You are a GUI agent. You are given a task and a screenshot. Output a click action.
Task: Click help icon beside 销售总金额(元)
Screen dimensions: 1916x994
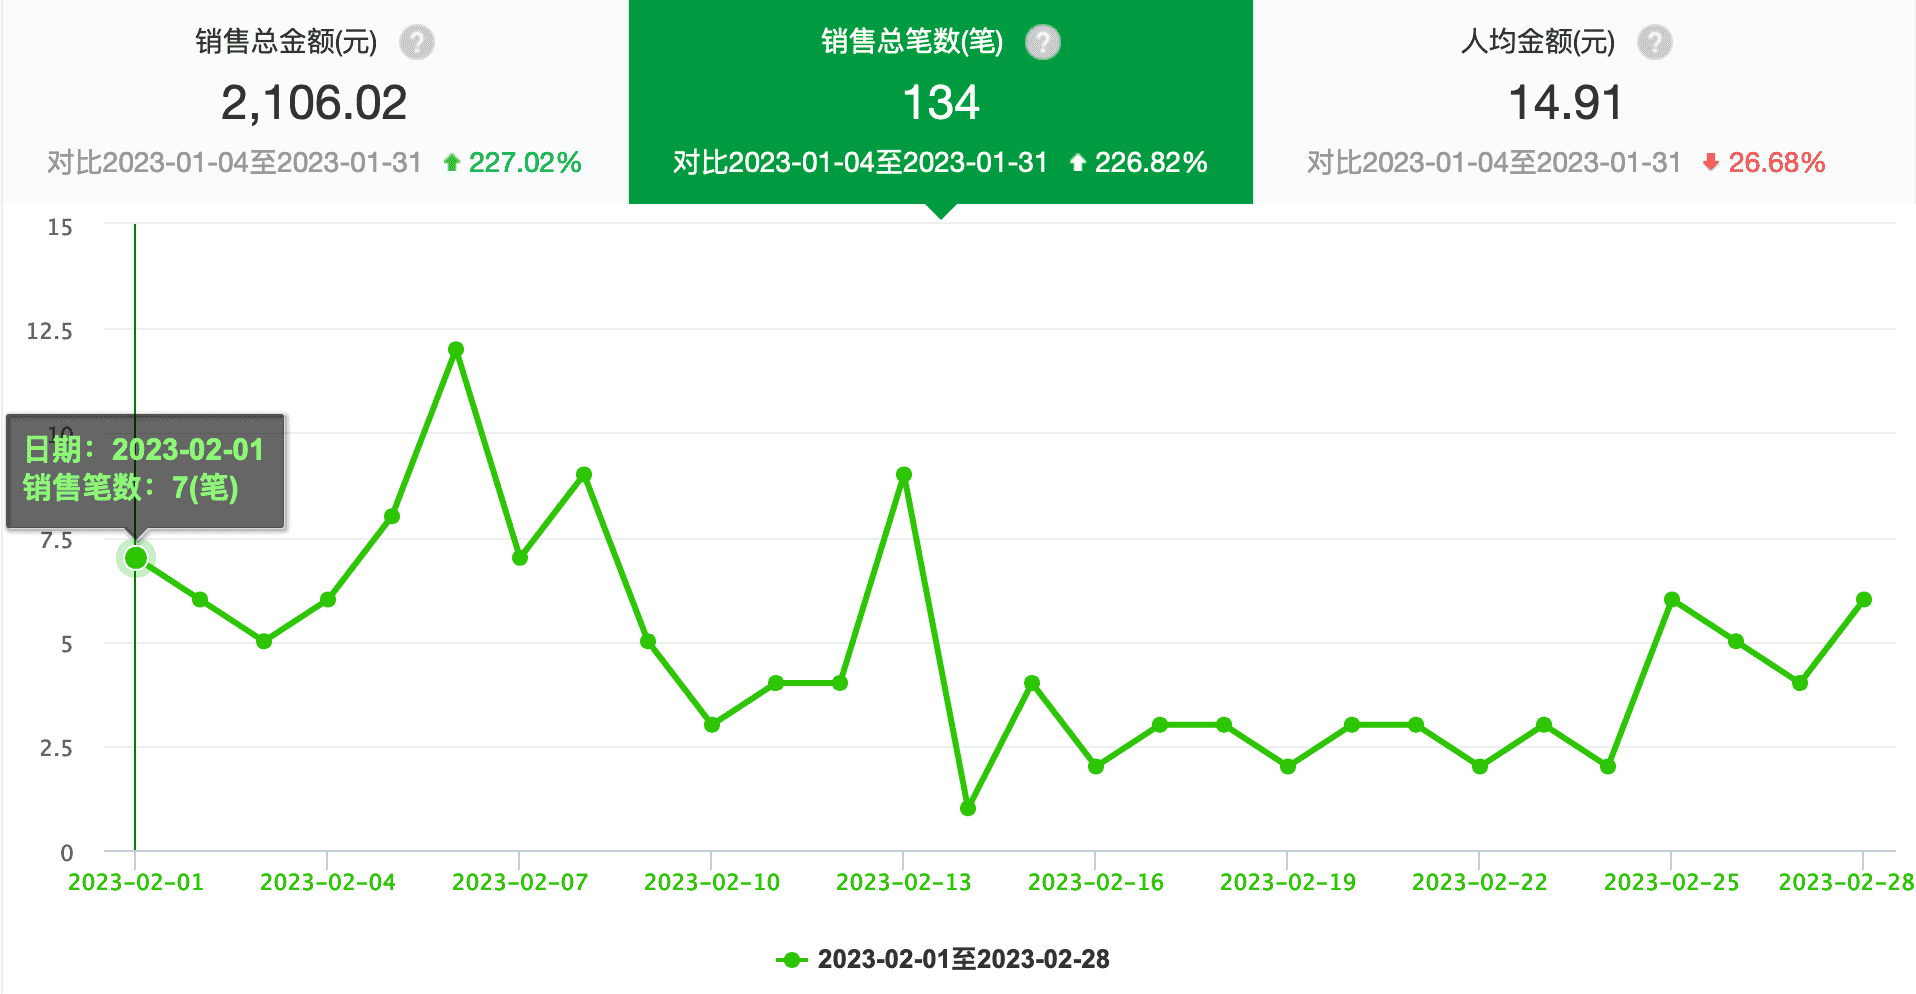click(x=416, y=42)
